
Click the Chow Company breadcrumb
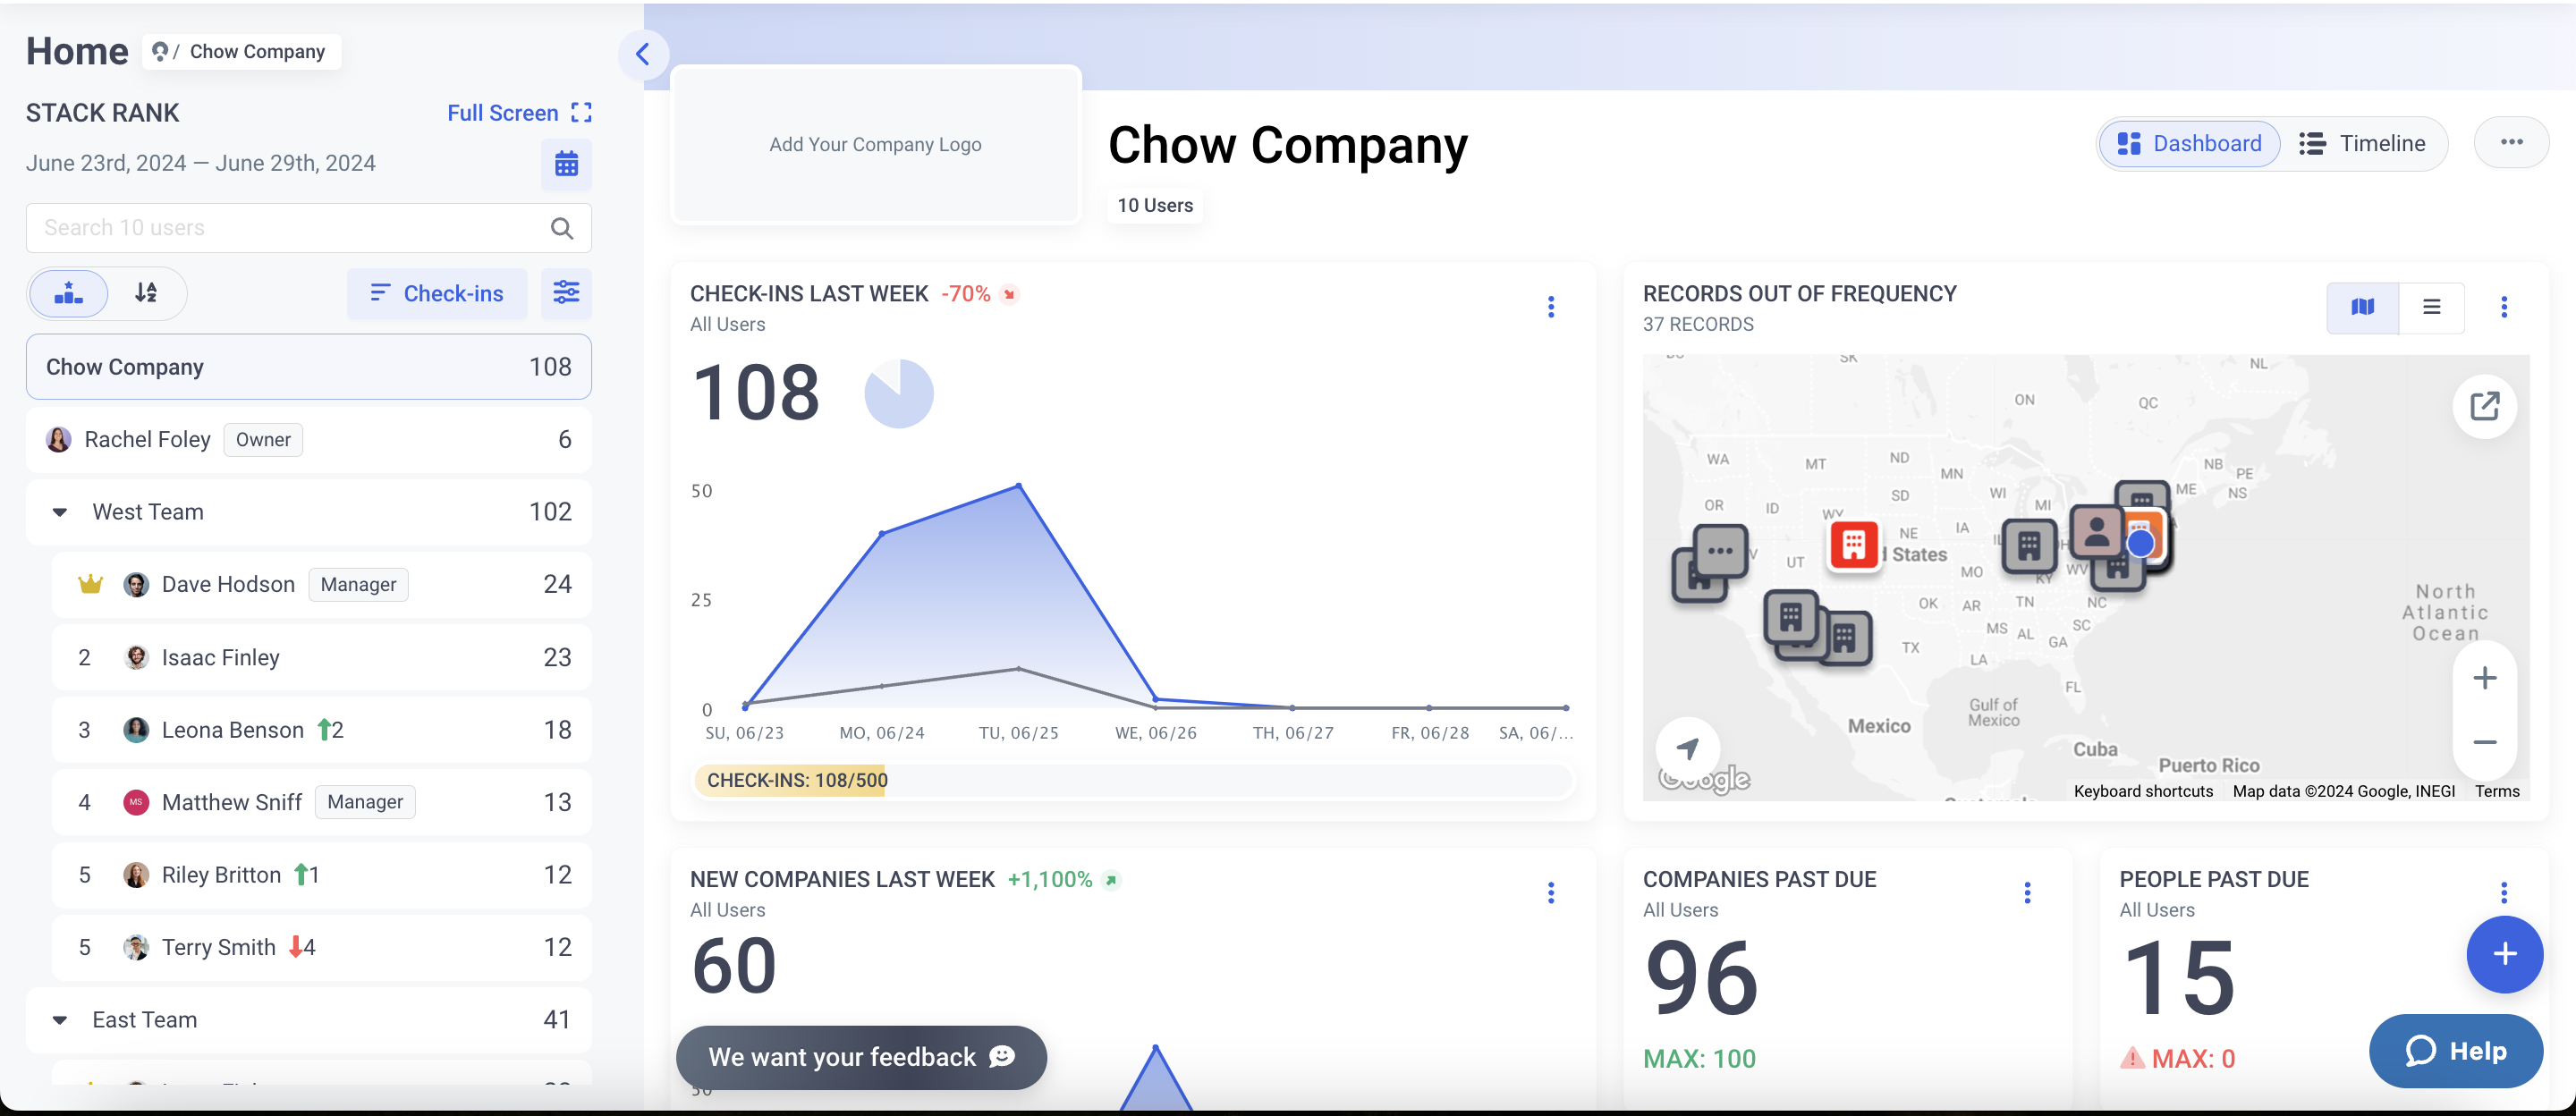tap(257, 52)
